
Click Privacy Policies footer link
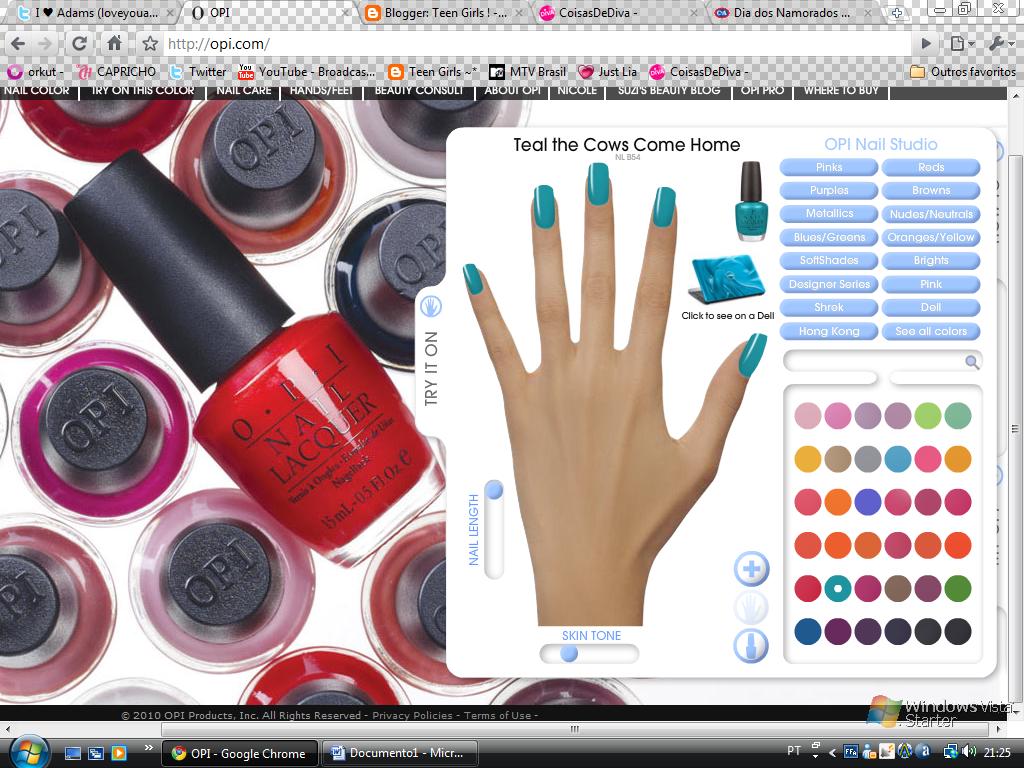(x=412, y=715)
